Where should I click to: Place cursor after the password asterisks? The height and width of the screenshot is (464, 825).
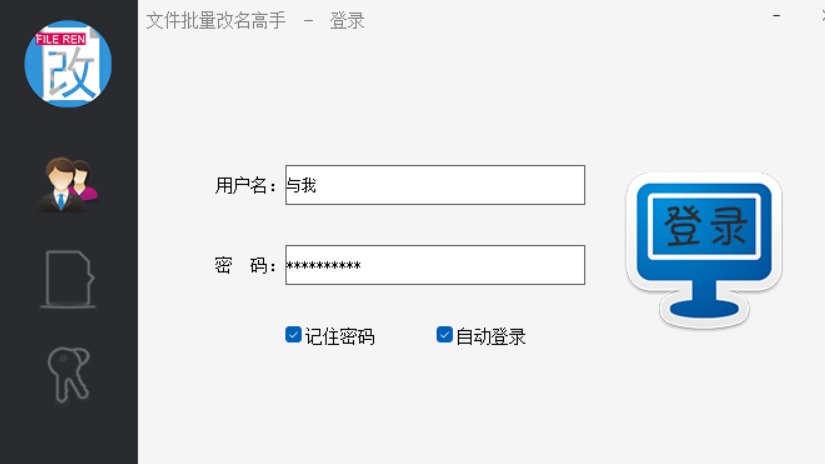[363, 266]
